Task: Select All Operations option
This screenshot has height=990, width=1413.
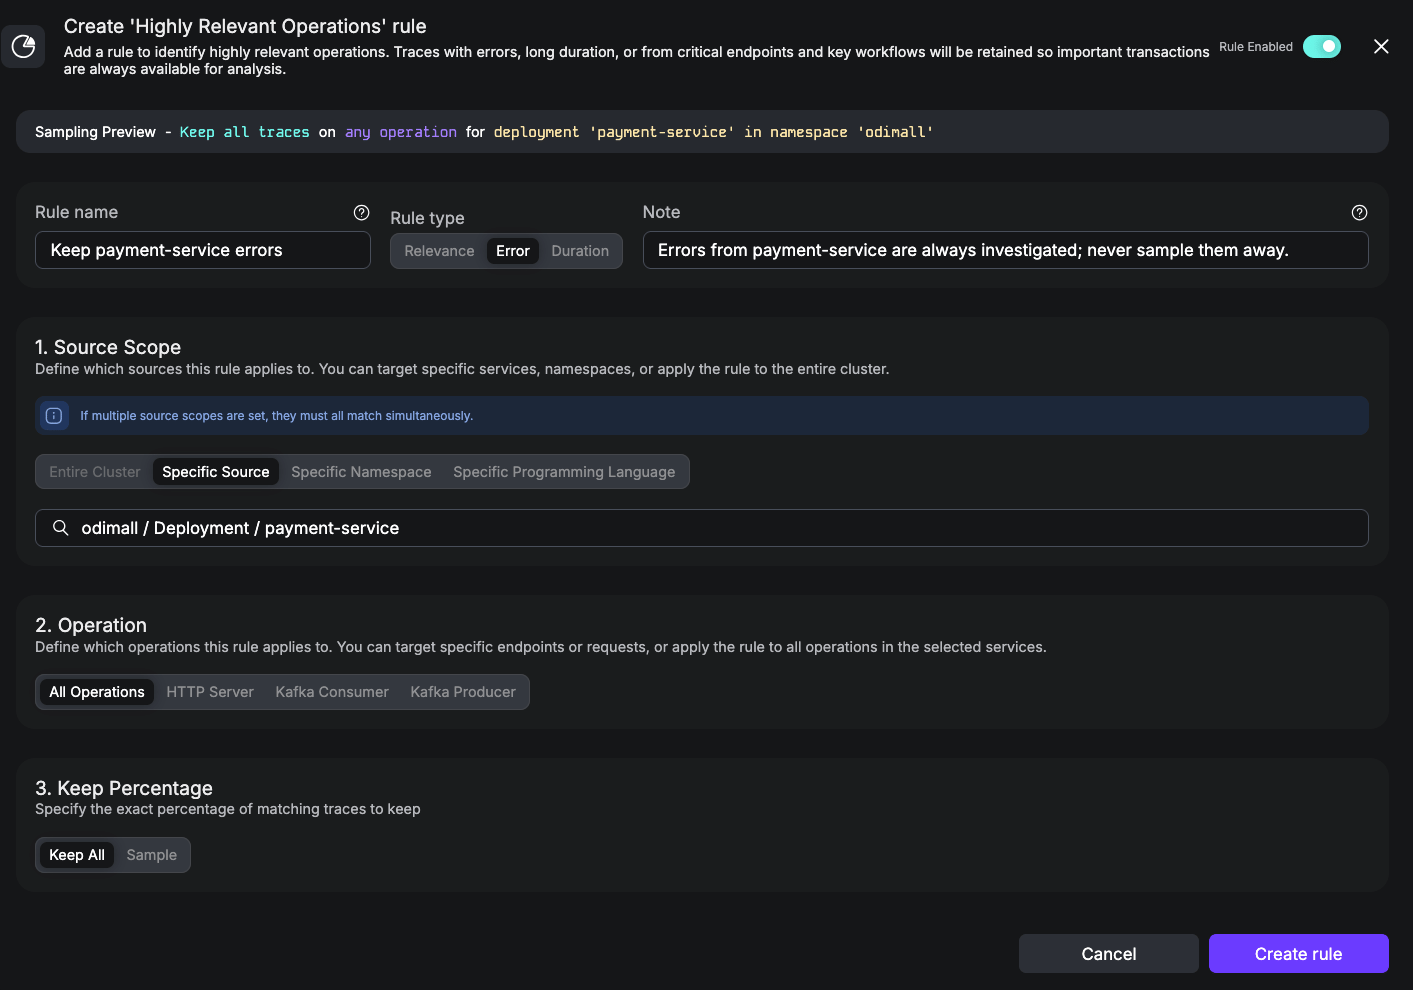Action: coord(97,692)
